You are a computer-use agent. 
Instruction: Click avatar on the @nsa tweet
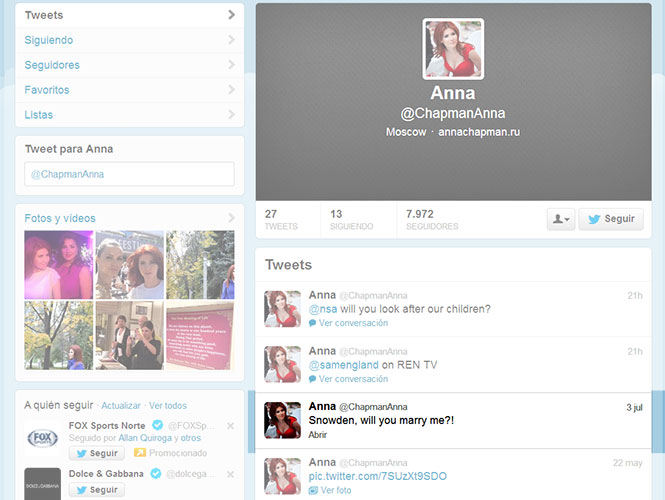pyautogui.click(x=282, y=309)
